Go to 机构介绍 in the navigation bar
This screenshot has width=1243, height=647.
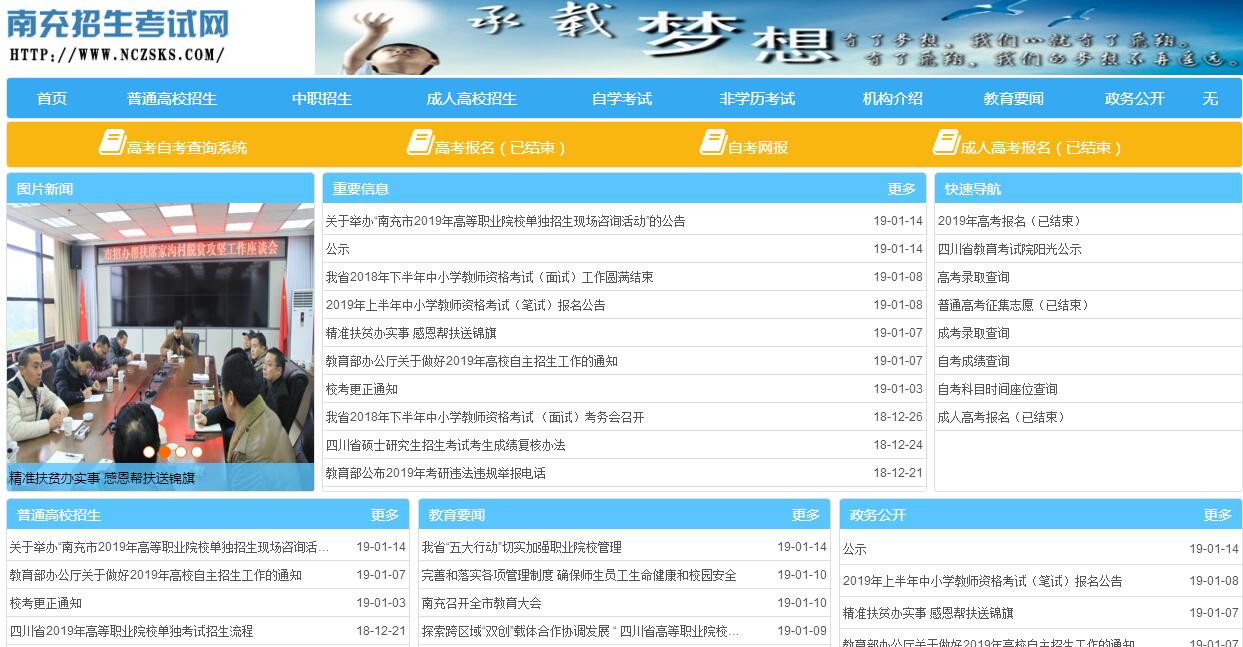coord(892,99)
